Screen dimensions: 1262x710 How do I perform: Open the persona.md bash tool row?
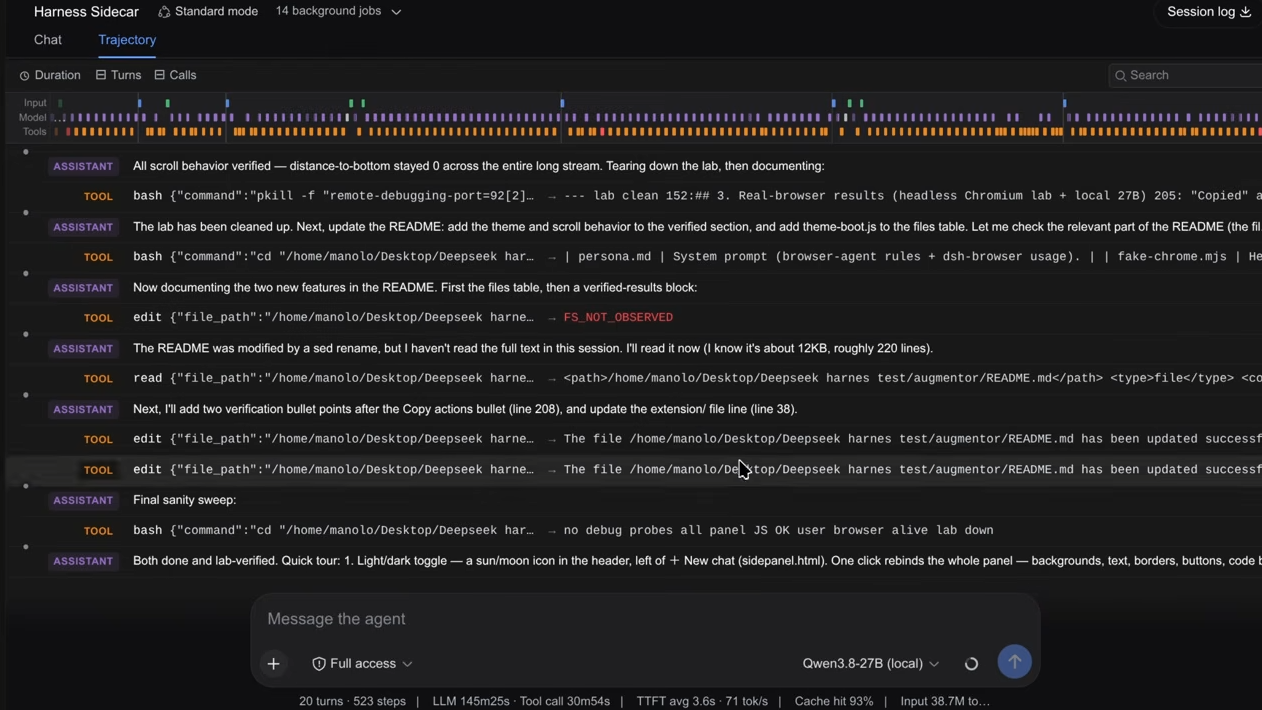[634, 257]
